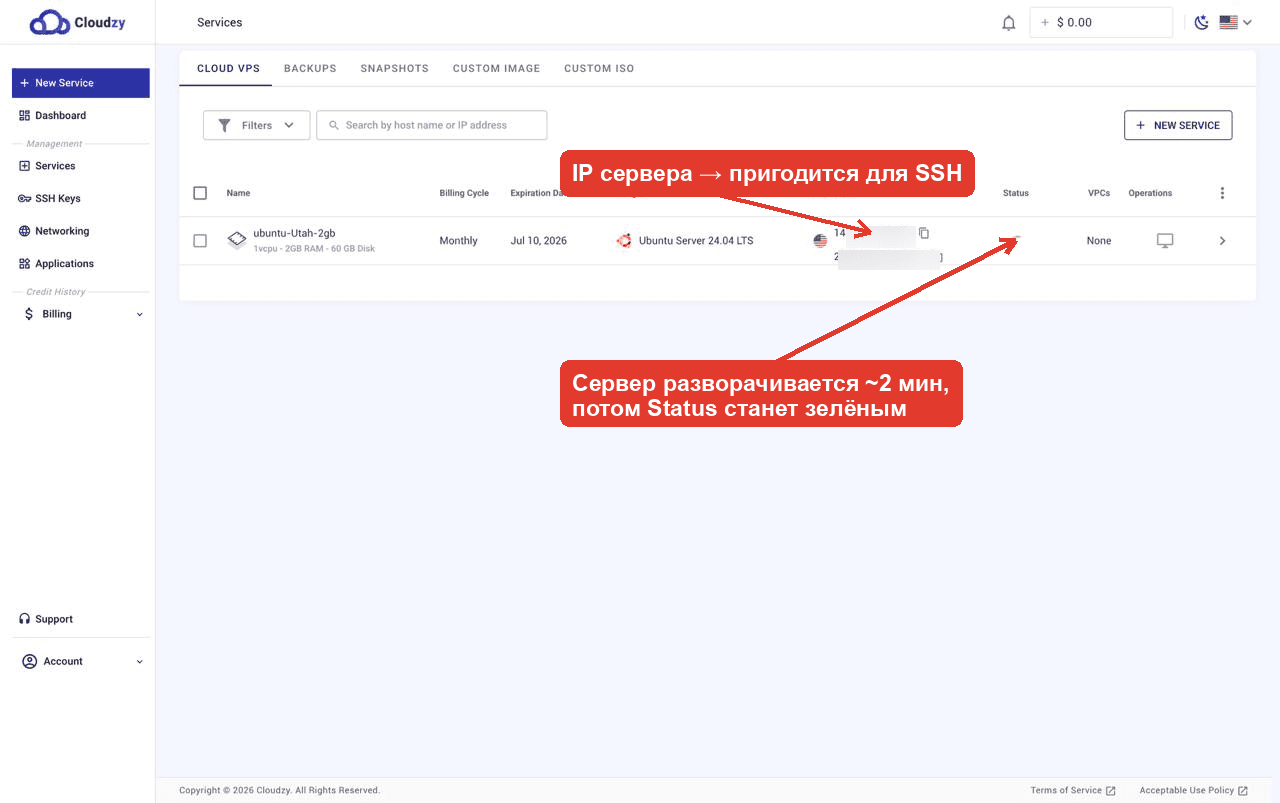Click the balance add-funds field
This screenshot has height=803, width=1280.
click(1101, 22)
